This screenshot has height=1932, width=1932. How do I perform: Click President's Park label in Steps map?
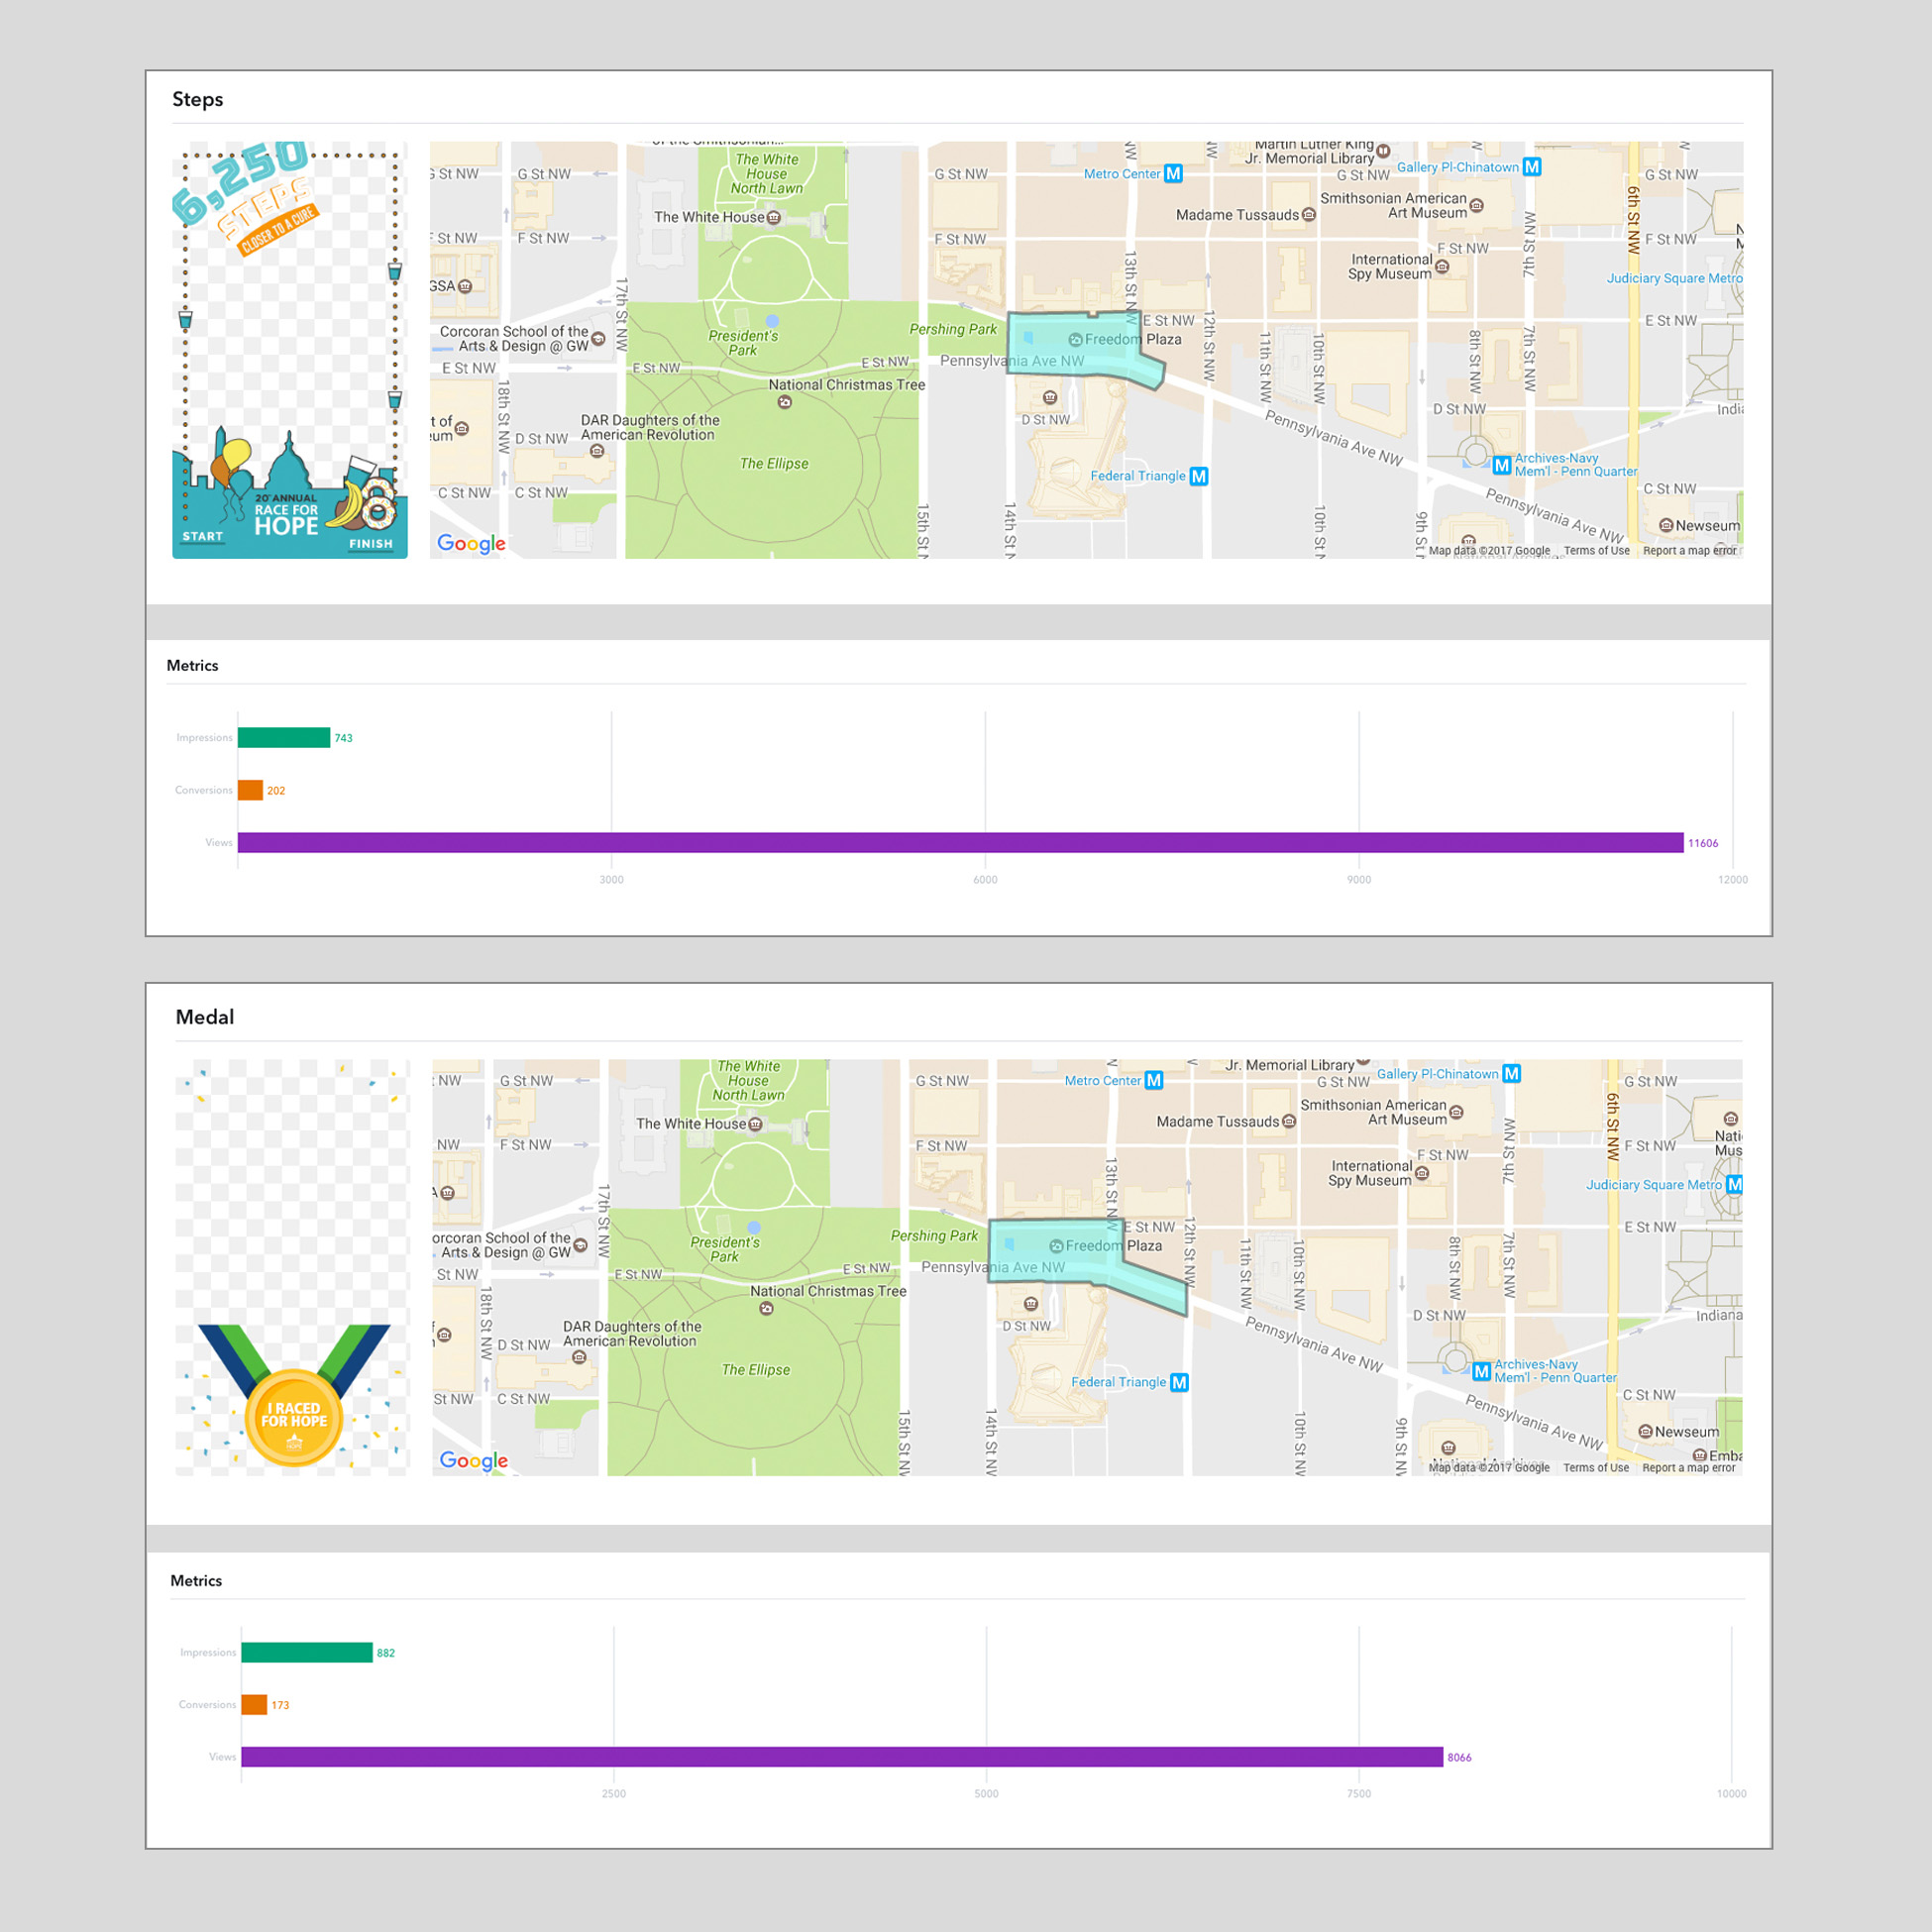coord(743,343)
